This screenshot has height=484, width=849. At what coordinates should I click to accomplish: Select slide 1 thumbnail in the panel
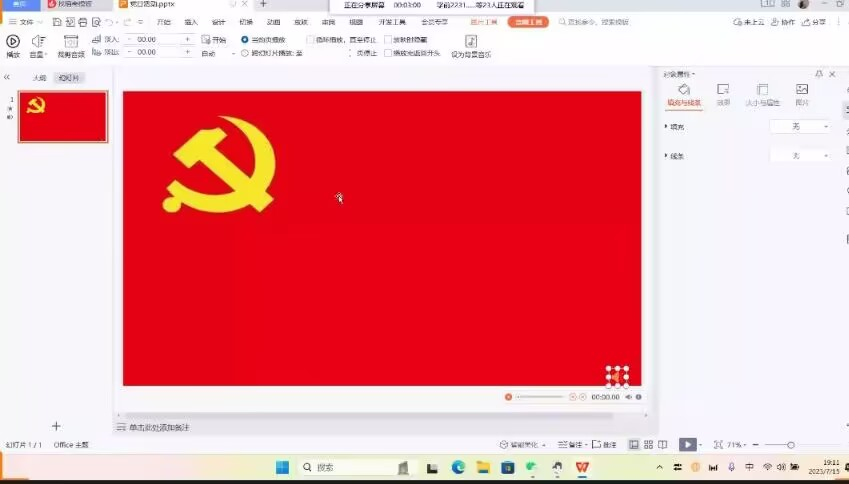click(x=62, y=117)
